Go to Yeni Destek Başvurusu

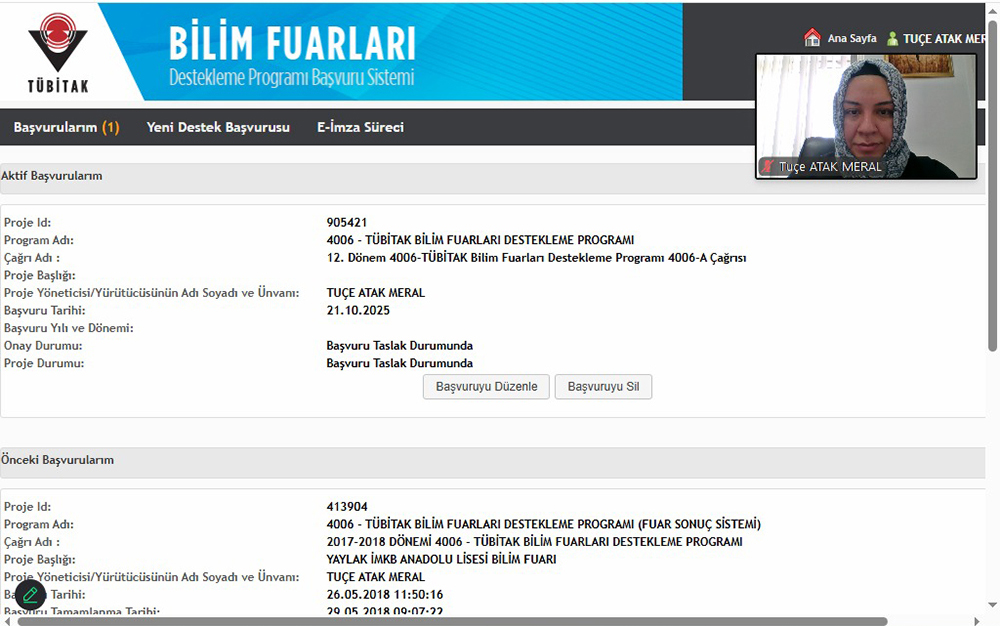[x=218, y=127]
